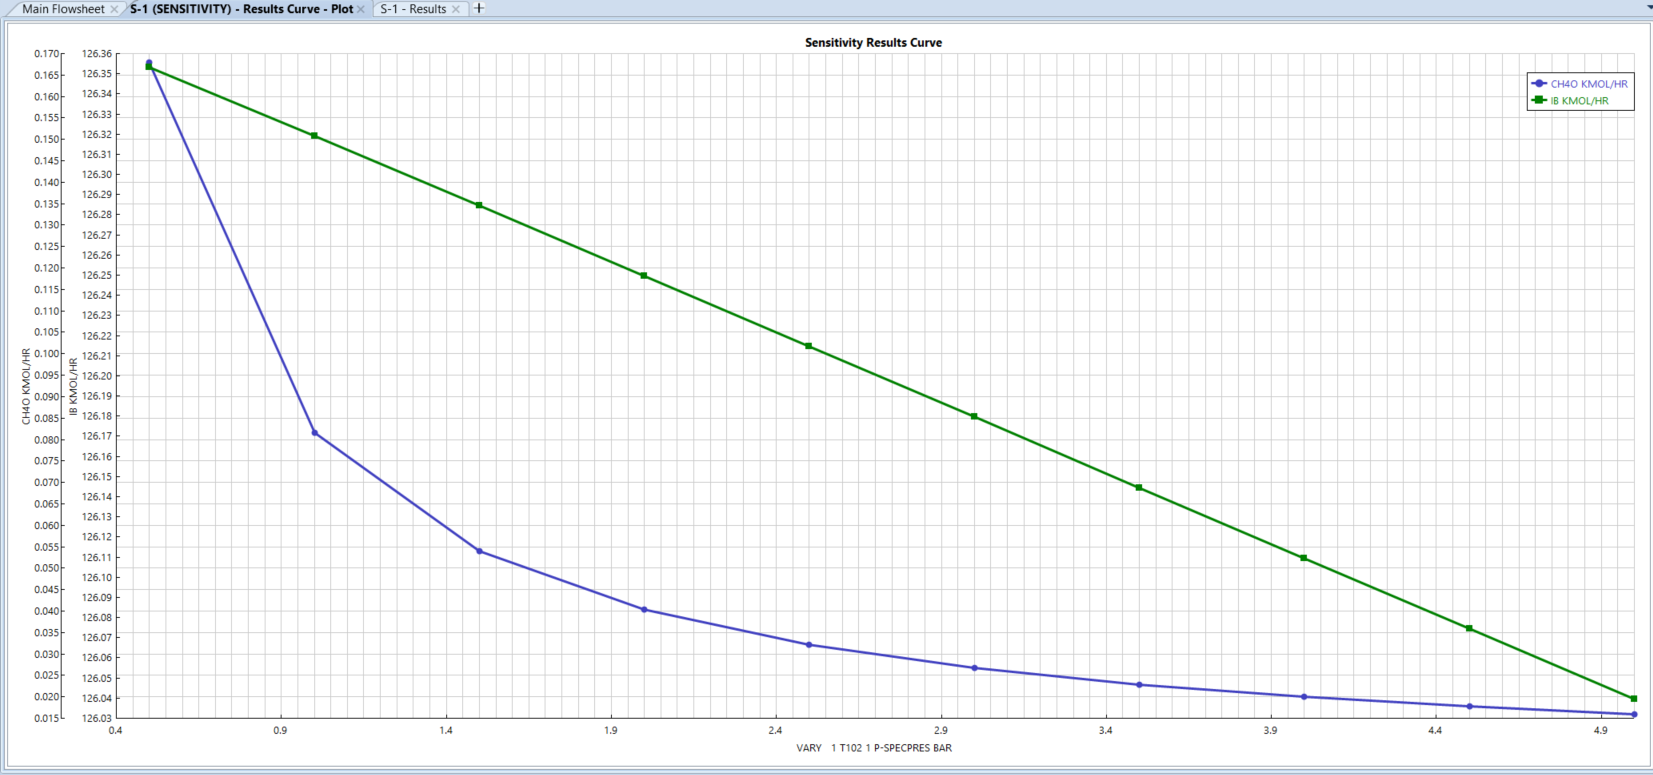
Task: Click the 0.015 CH4O axis value
Action: click(46, 719)
